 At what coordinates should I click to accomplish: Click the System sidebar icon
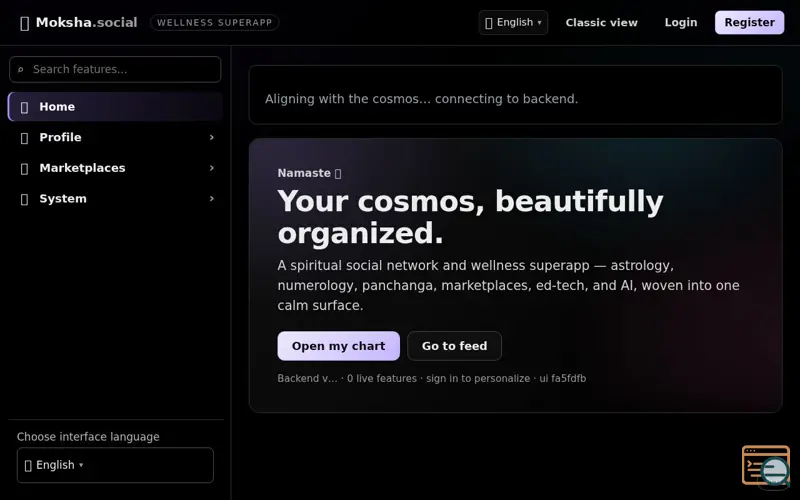(24, 199)
